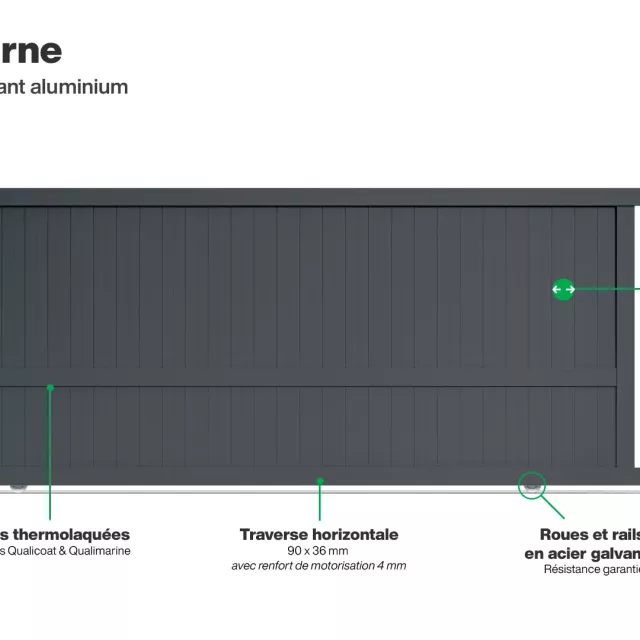Click the "aluminium" subtitle text
The height and width of the screenshot is (640, 640).
[83, 87]
